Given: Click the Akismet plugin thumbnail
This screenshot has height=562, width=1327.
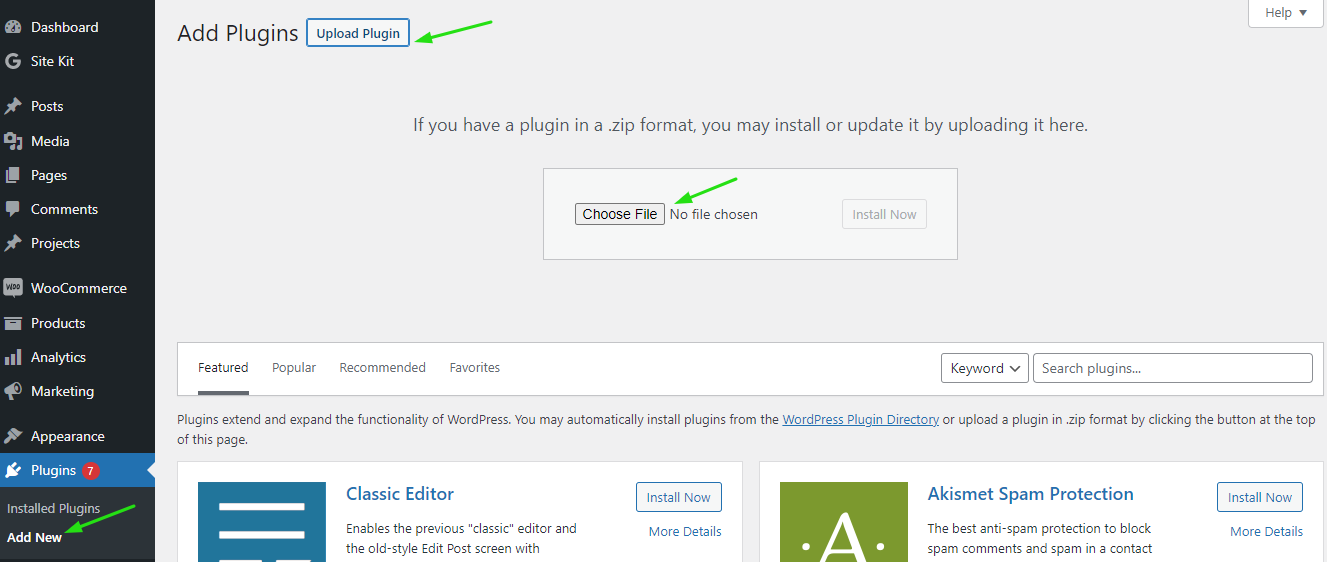Looking at the screenshot, I should click(844, 522).
